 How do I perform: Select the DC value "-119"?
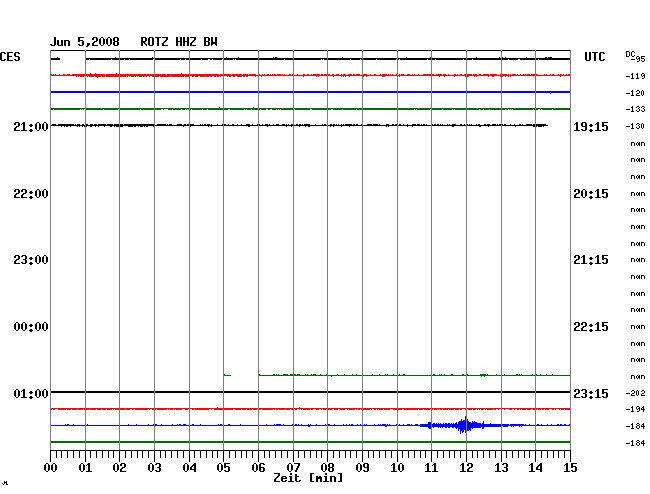click(x=635, y=76)
